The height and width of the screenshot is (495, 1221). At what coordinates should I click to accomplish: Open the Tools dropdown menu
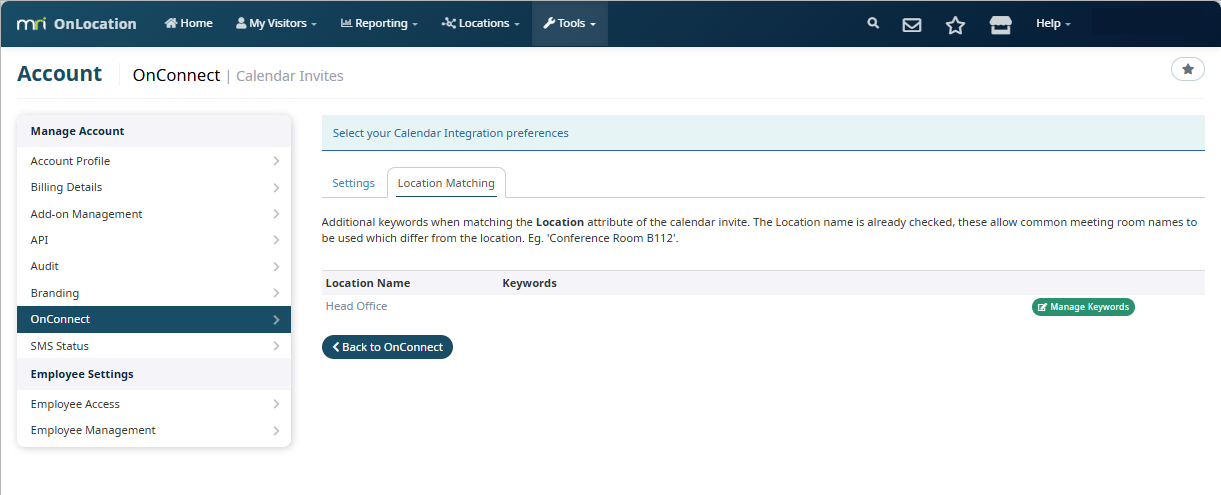coord(569,23)
